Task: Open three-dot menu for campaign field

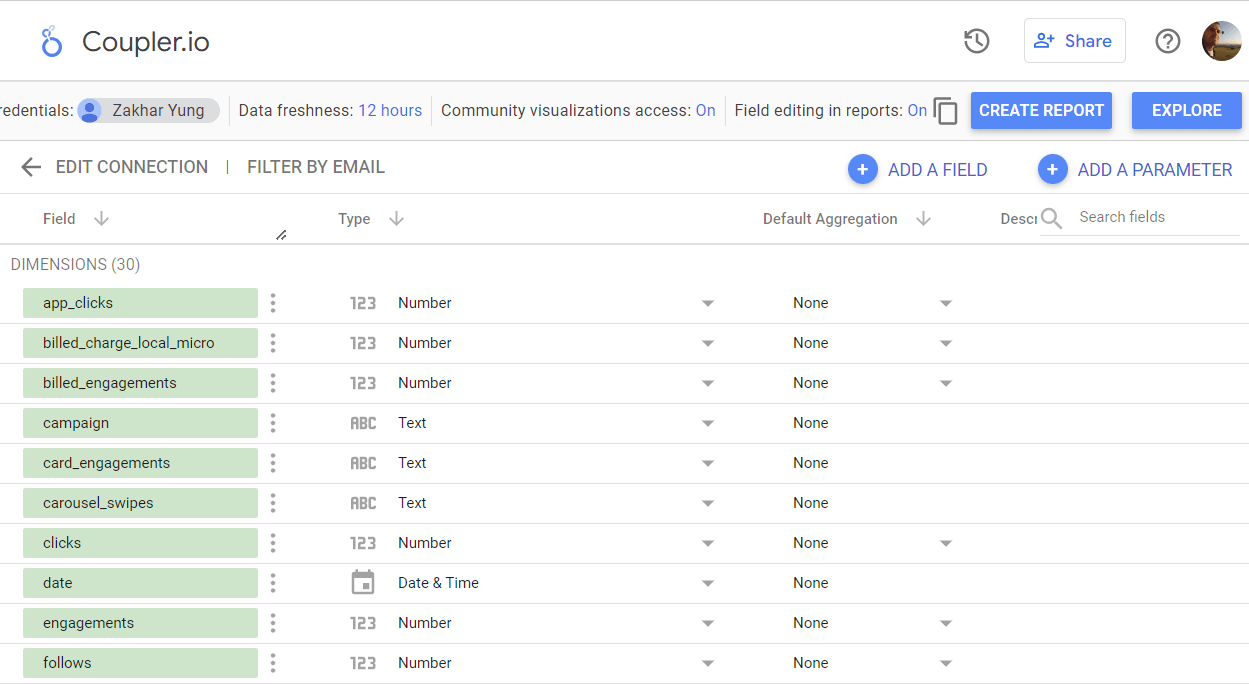Action: (273, 423)
